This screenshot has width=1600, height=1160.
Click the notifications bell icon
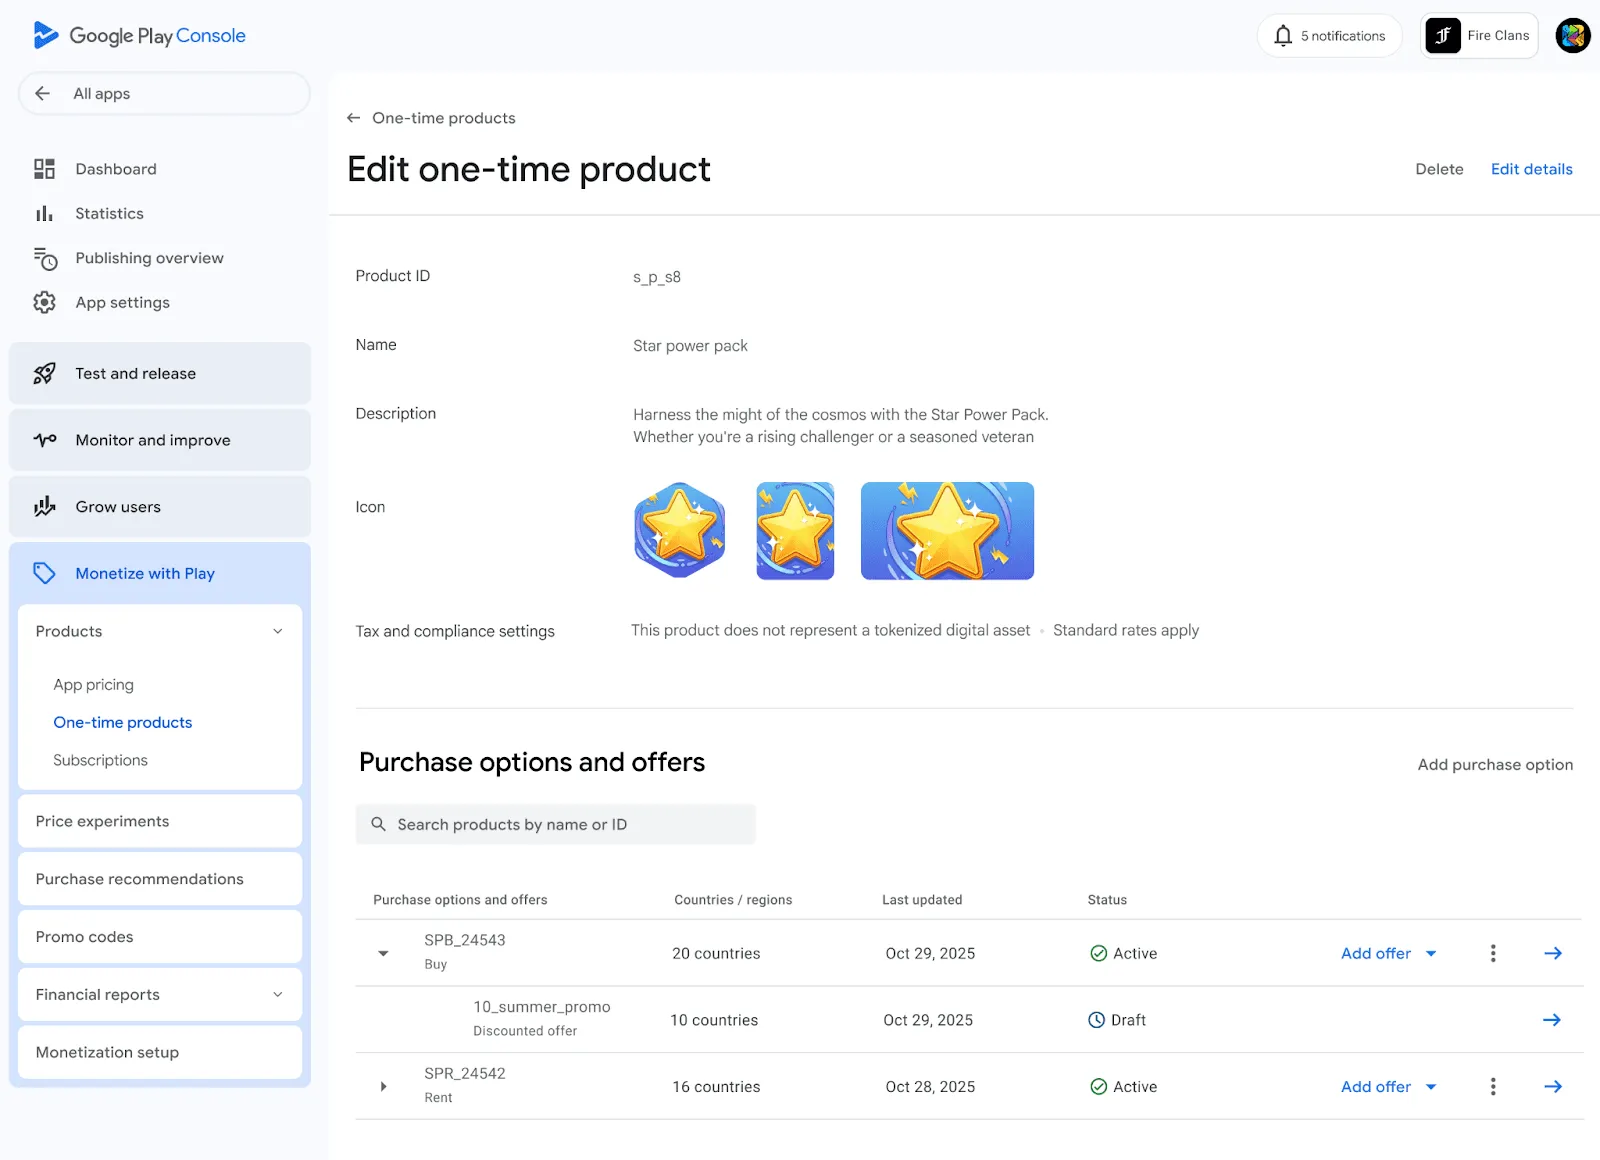[1283, 36]
